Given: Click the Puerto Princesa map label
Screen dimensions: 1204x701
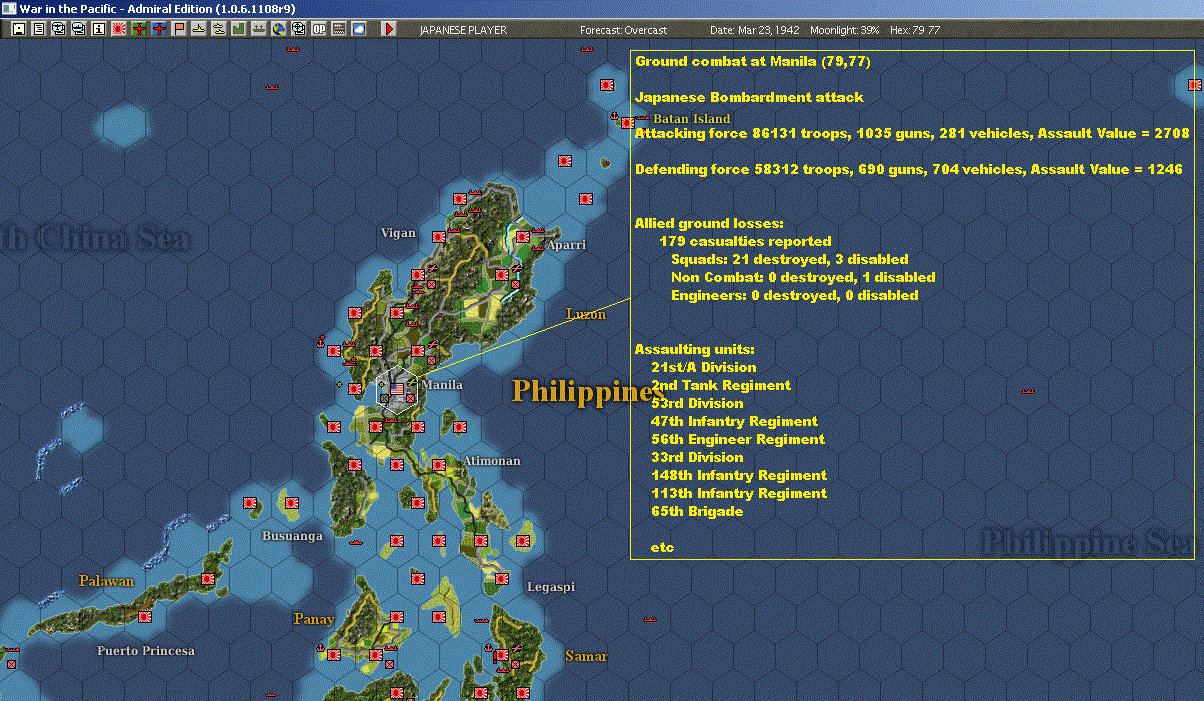Looking at the screenshot, I should [x=146, y=651].
